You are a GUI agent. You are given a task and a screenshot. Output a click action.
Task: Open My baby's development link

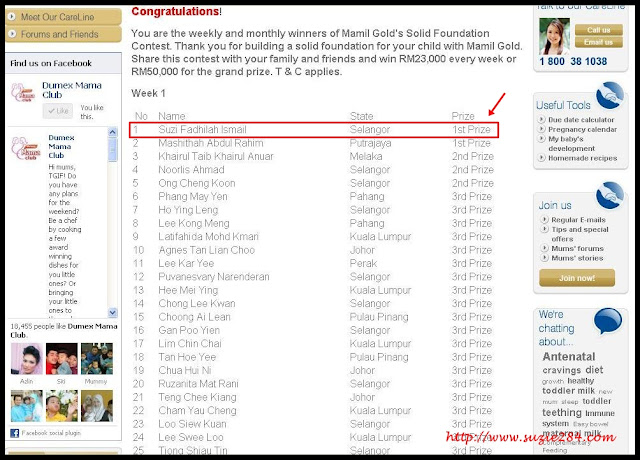point(571,144)
